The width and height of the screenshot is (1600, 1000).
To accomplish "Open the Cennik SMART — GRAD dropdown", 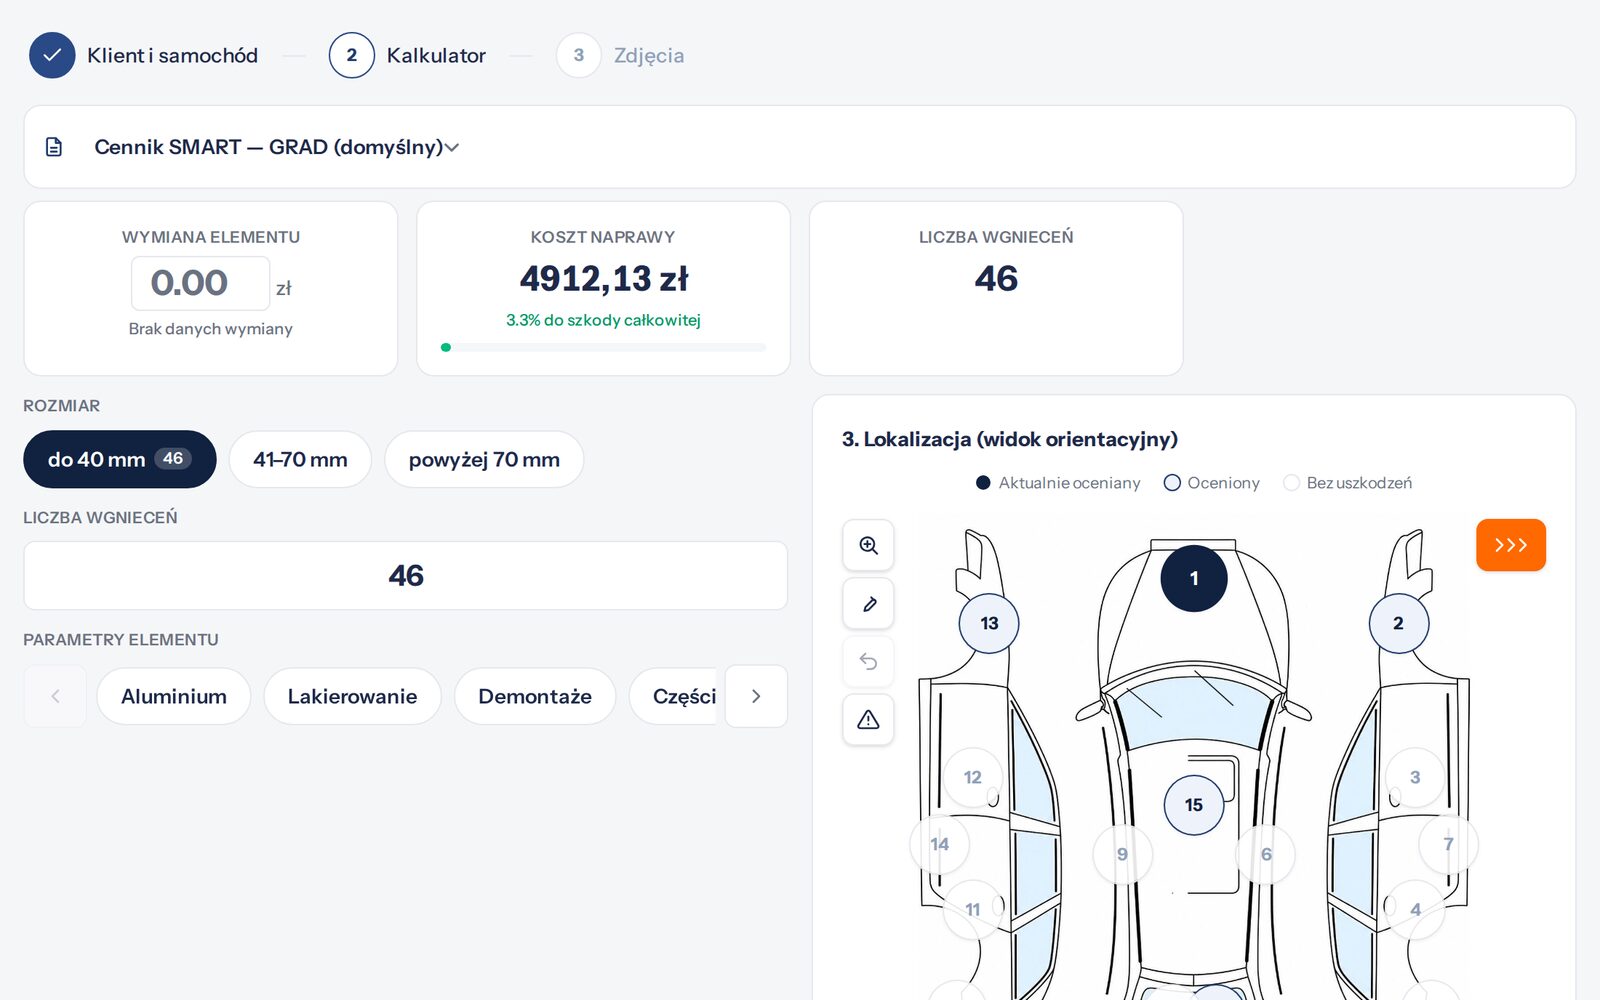I will tap(277, 147).
